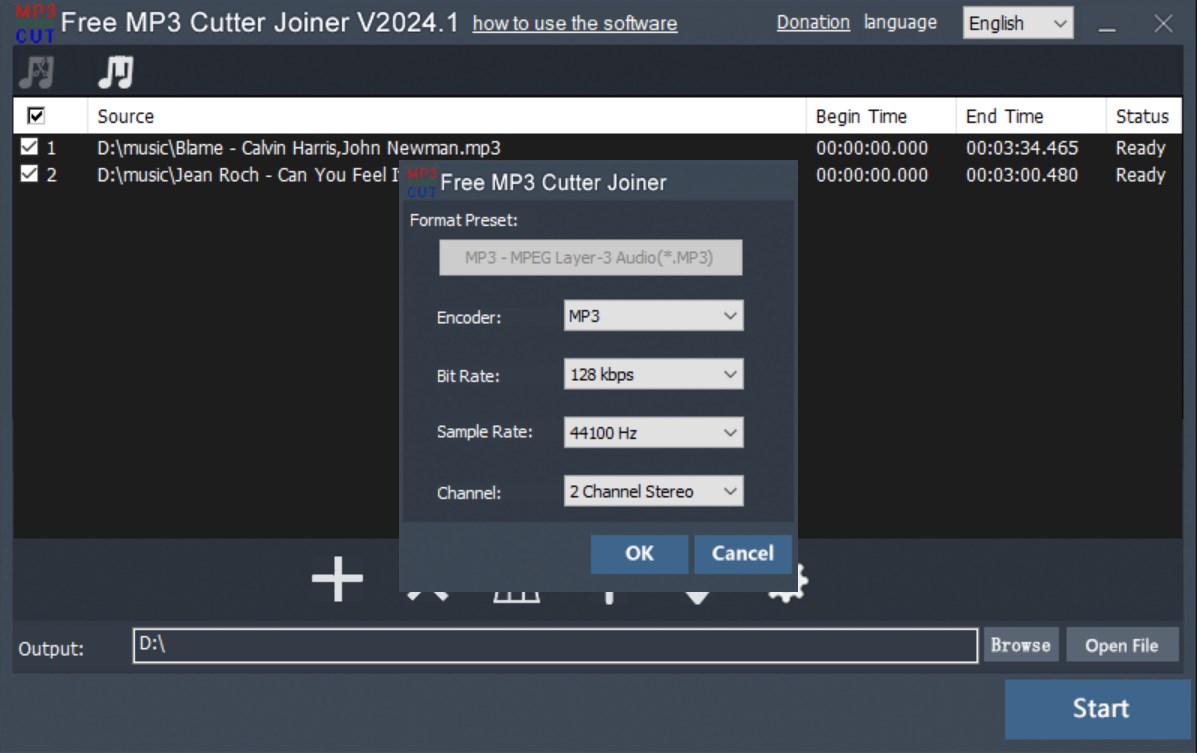The width and height of the screenshot is (1197, 753).
Task: Uncheck the Jean Roch track
Action: tap(28, 174)
